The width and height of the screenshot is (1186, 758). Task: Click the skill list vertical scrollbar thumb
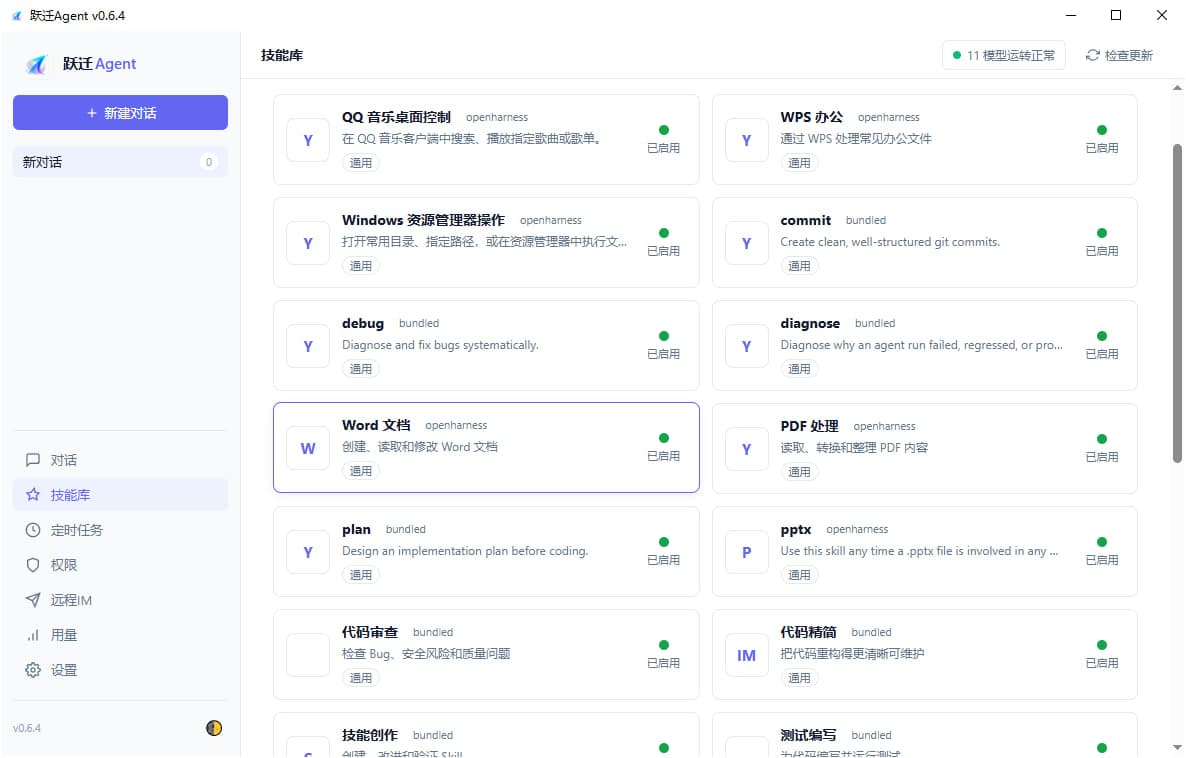(1177, 303)
